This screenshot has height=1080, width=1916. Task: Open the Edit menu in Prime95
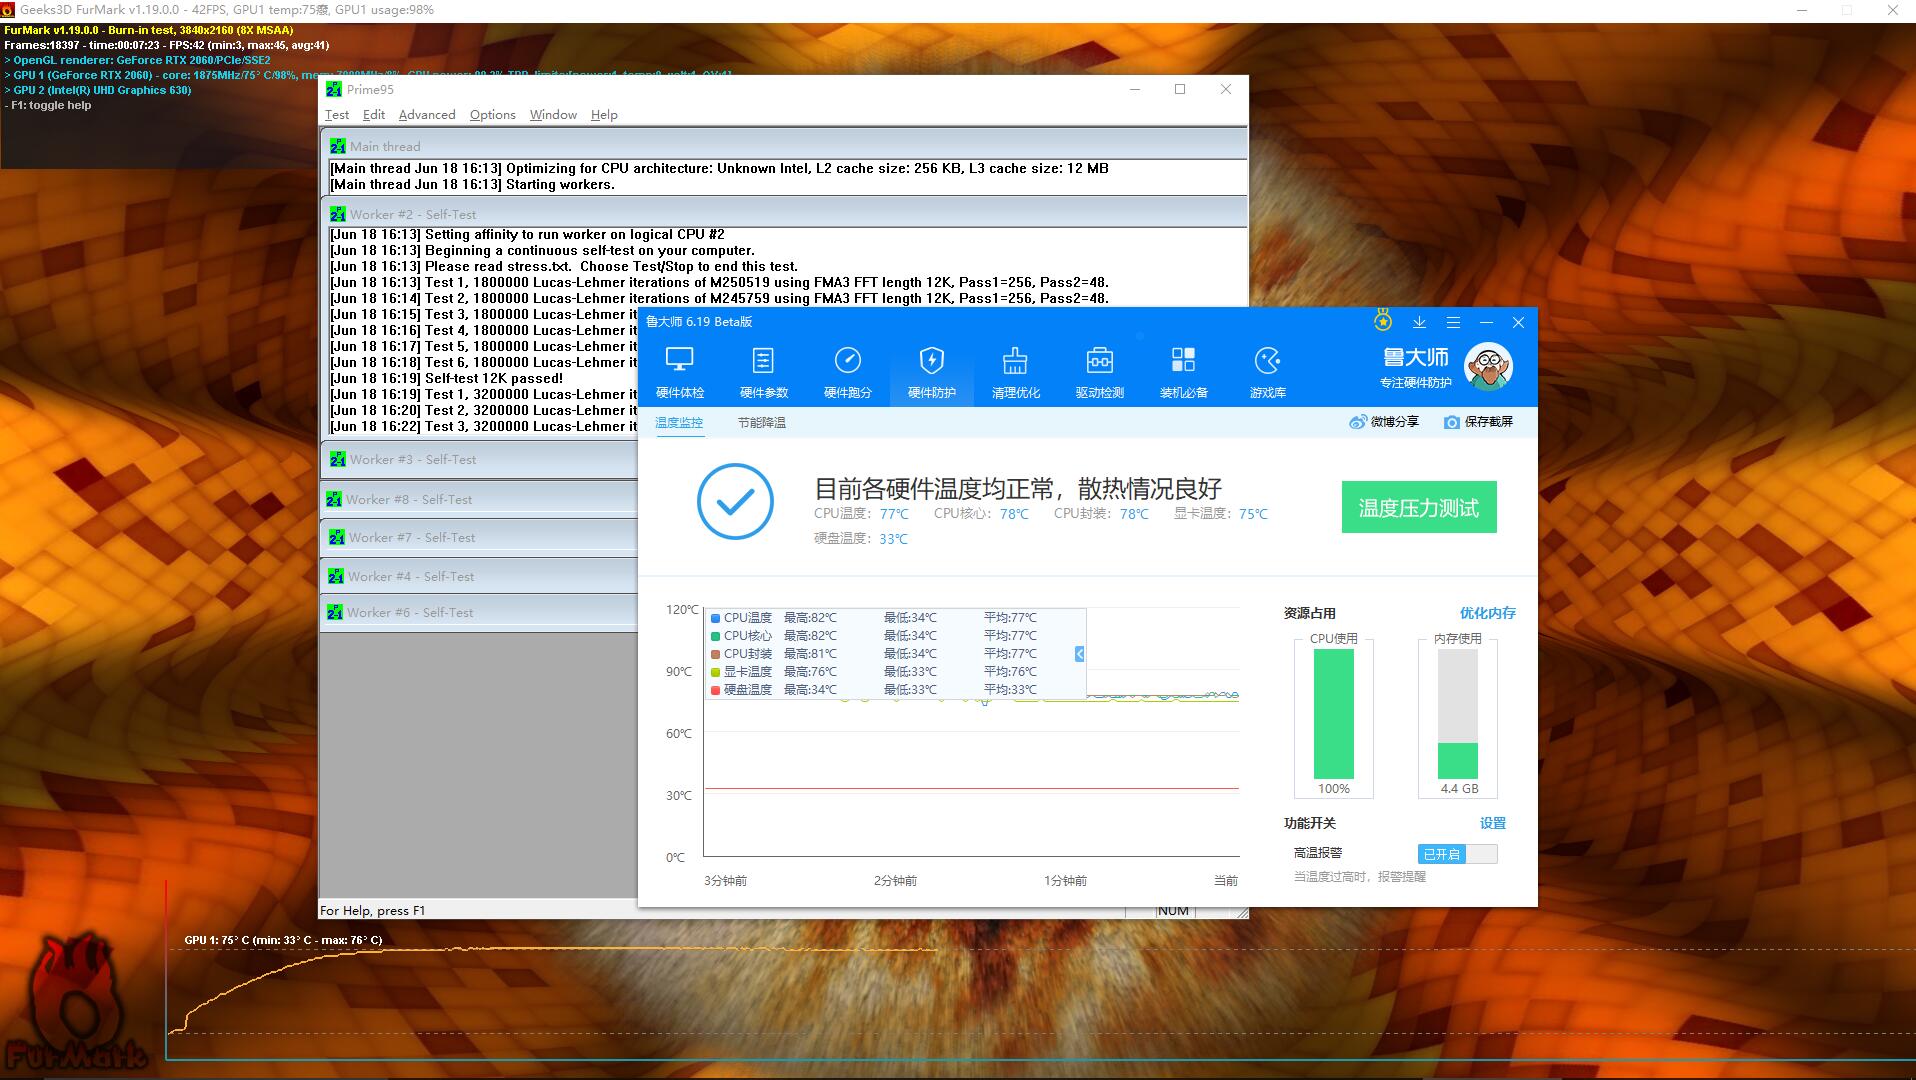pyautogui.click(x=374, y=115)
